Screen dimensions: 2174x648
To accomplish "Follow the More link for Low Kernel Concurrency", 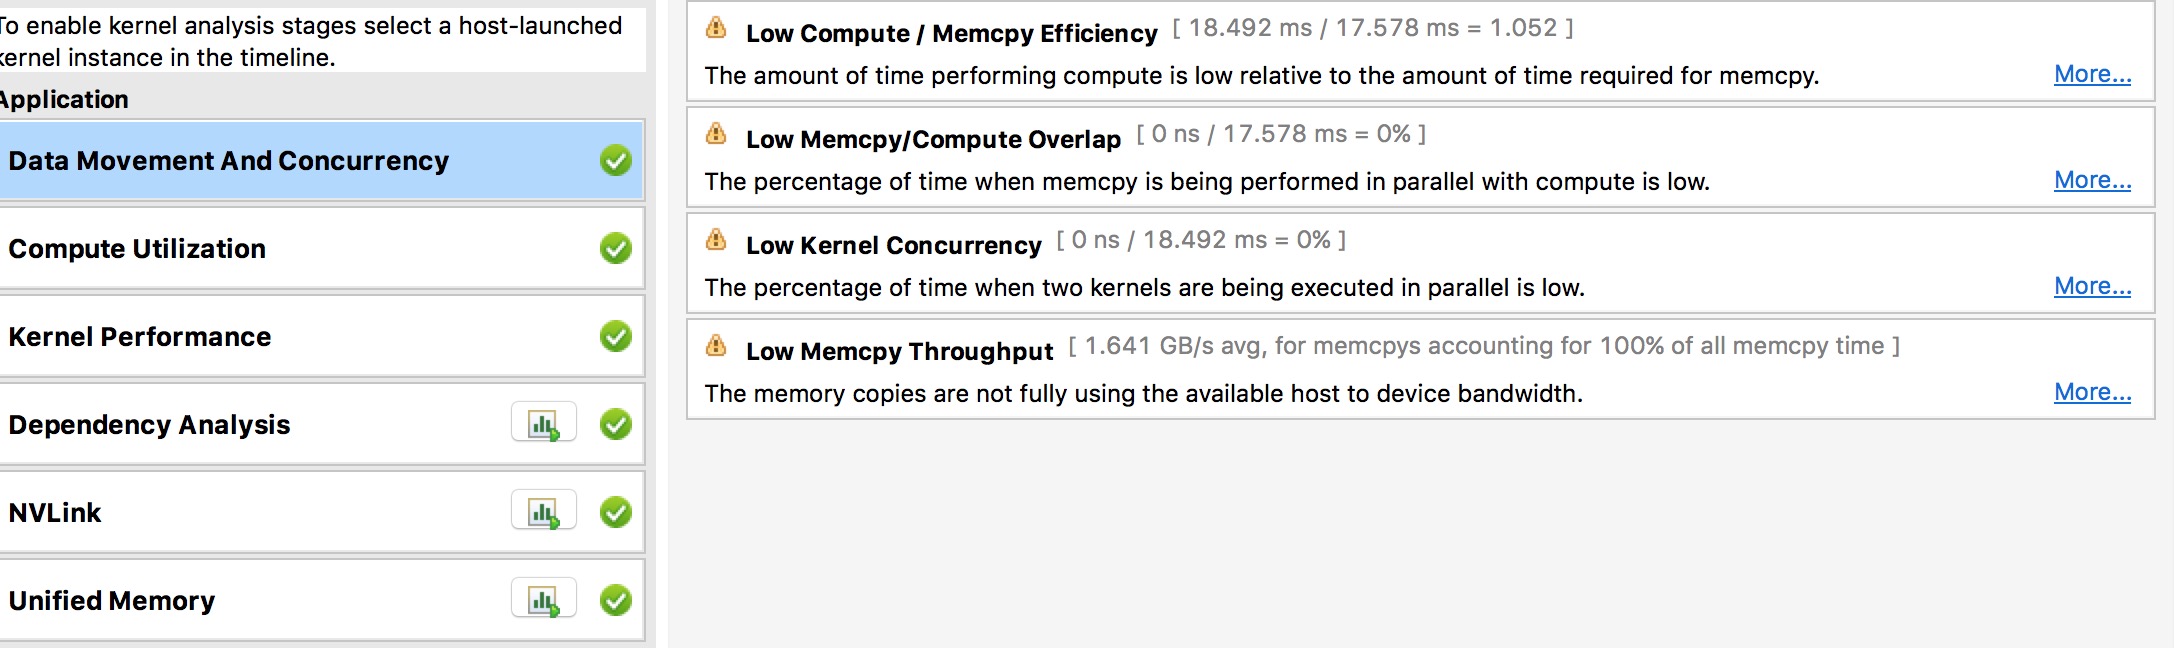I will point(2092,286).
